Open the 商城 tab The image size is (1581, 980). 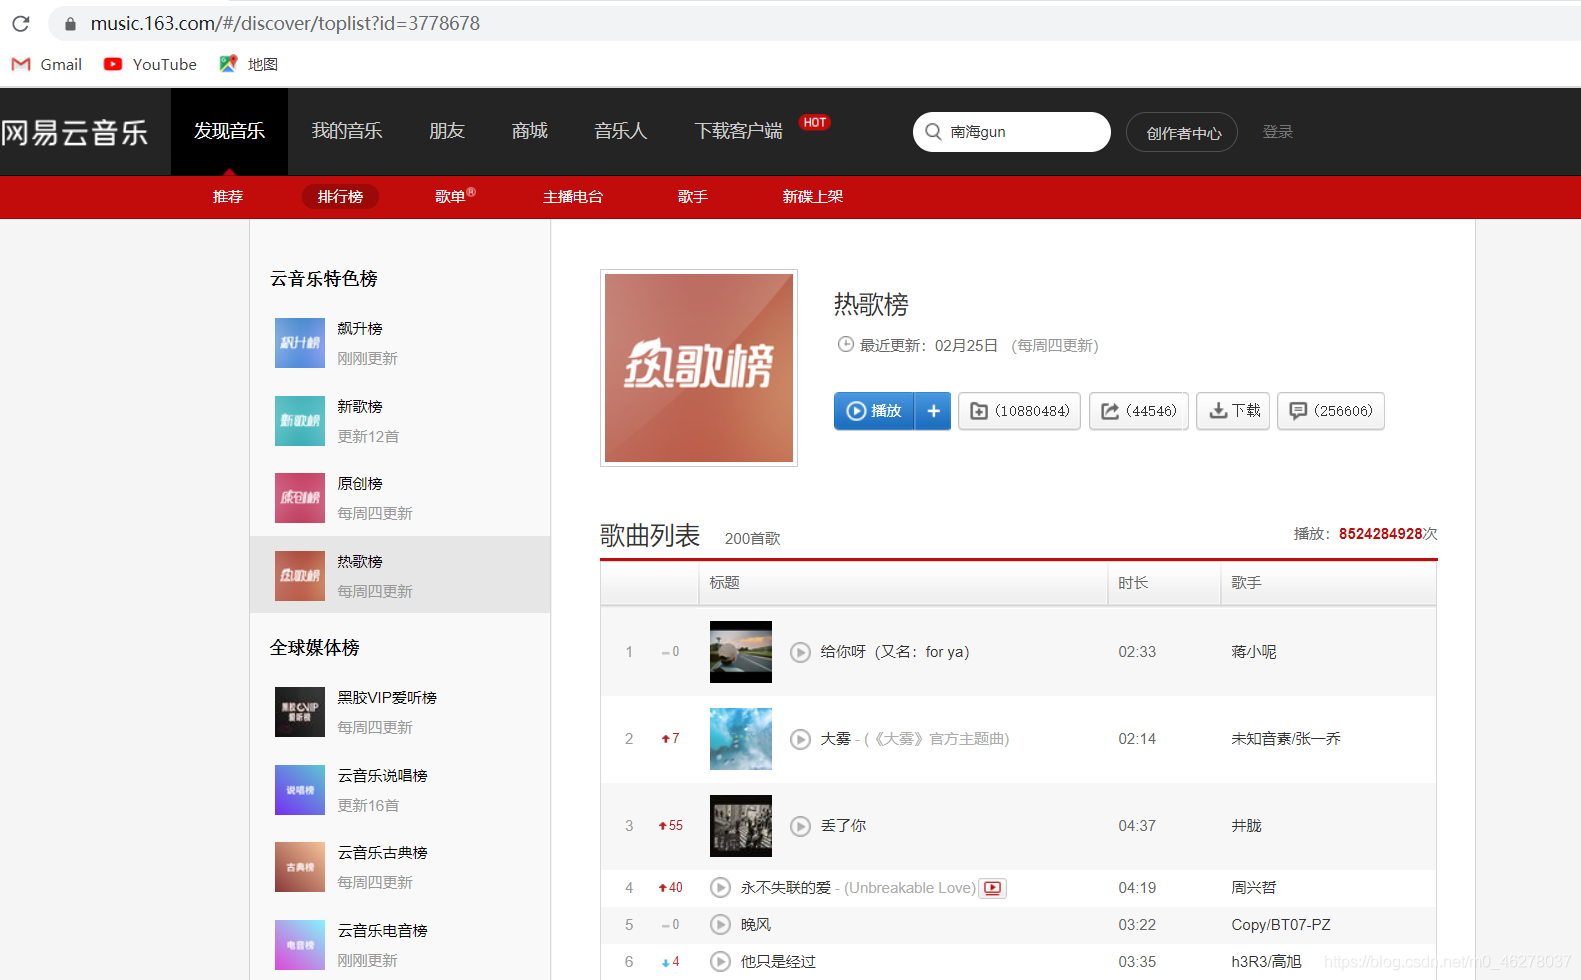(530, 131)
